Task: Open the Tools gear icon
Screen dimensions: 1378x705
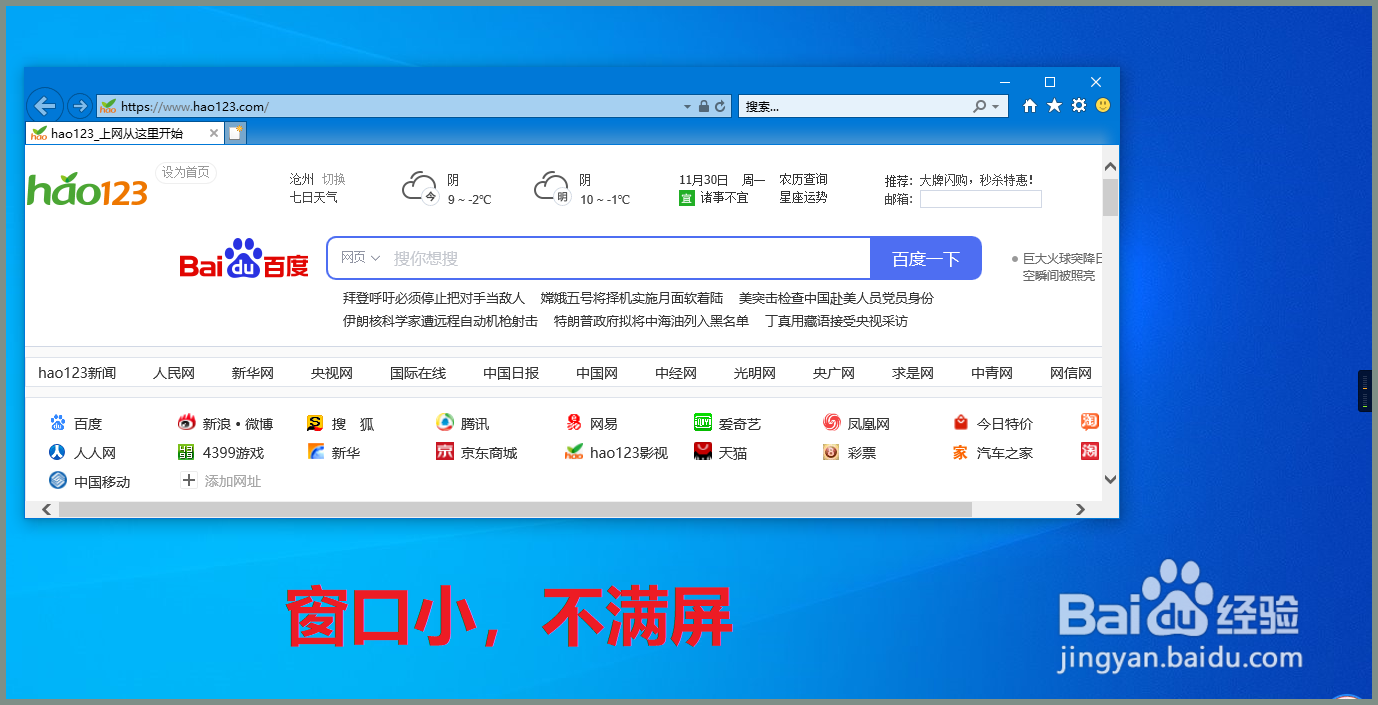Action: (1079, 105)
